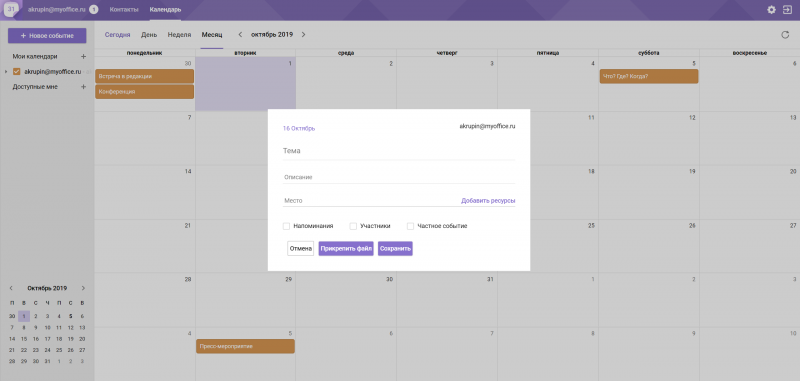Click the 'Тема' input field

point(399,151)
